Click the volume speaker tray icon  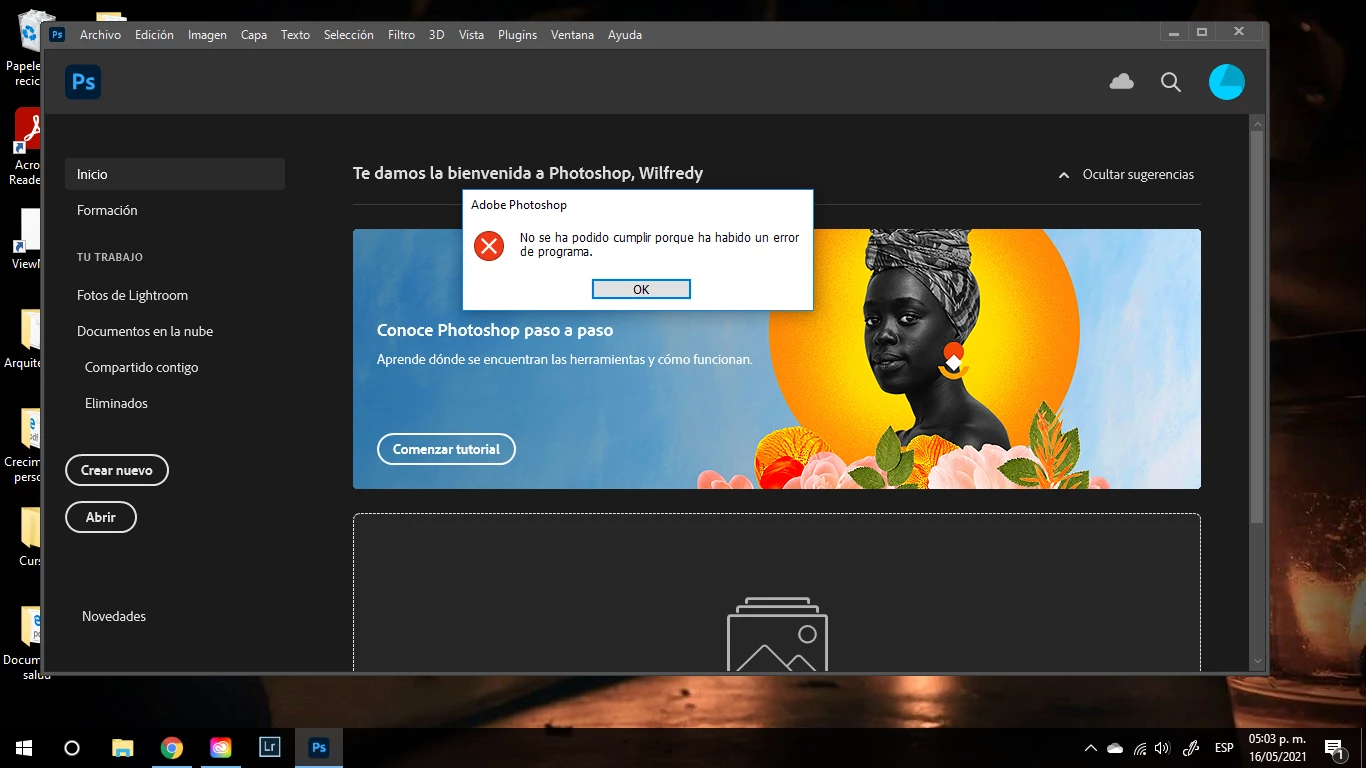click(x=1162, y=748)
